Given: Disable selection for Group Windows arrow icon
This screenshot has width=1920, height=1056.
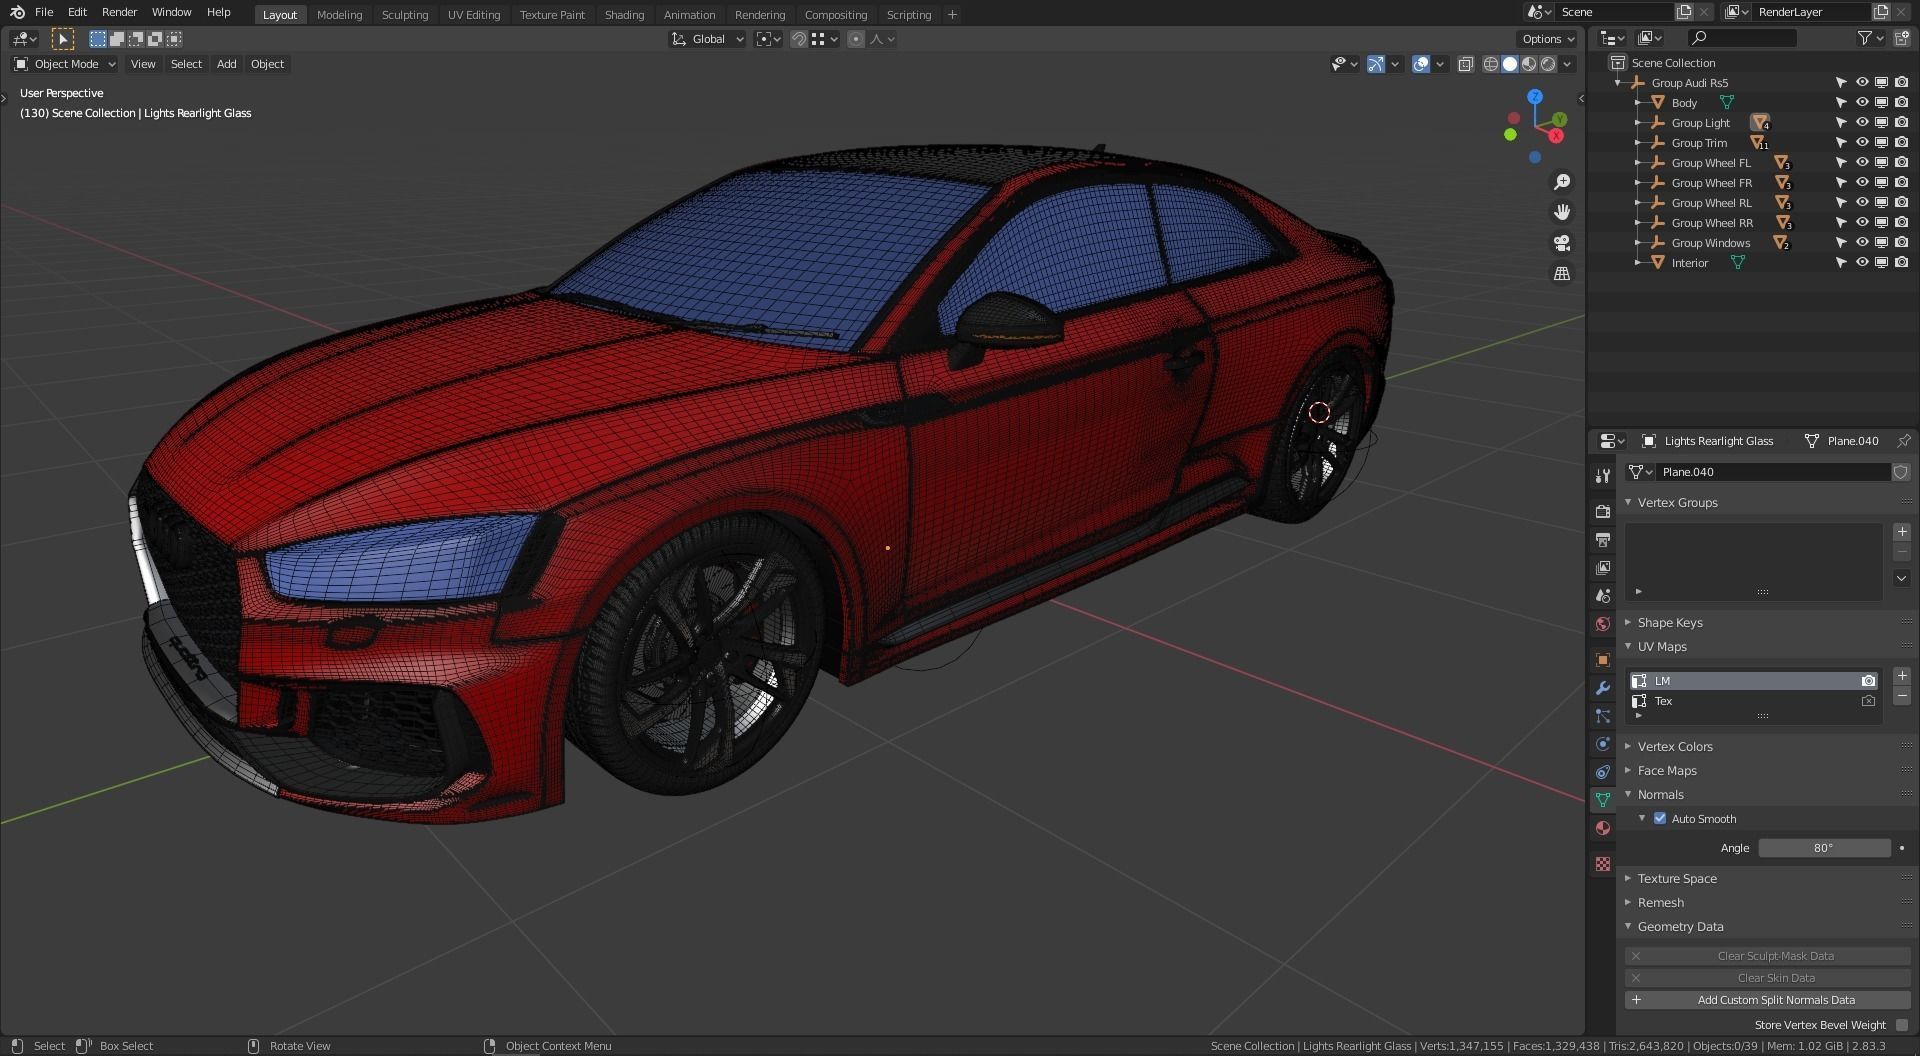Looking at the screenshot, I should click(1841, 243).
